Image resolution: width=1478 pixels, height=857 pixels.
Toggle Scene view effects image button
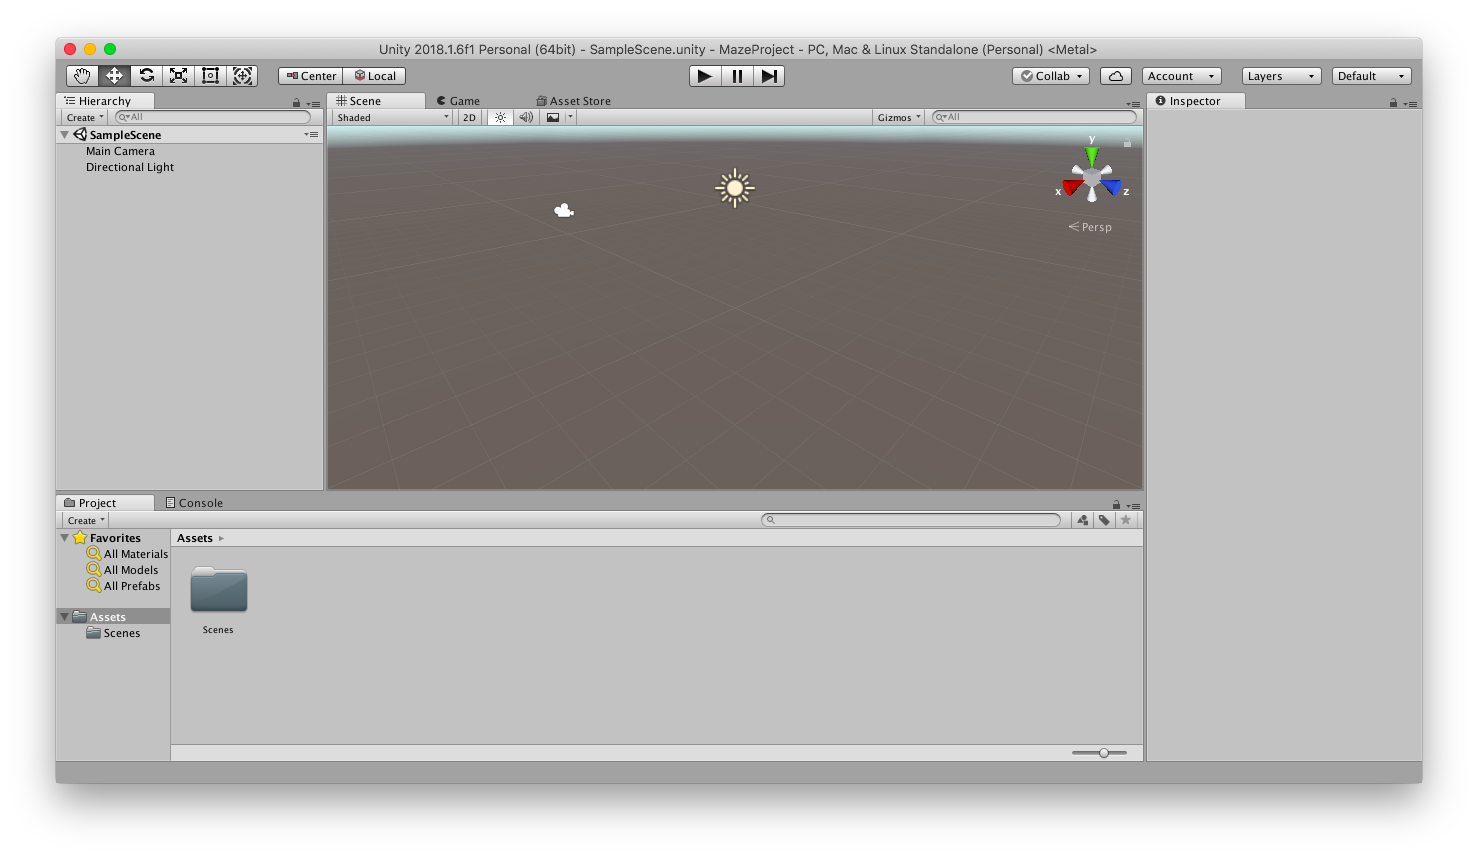pyautogui.click(x=553, y=117)
